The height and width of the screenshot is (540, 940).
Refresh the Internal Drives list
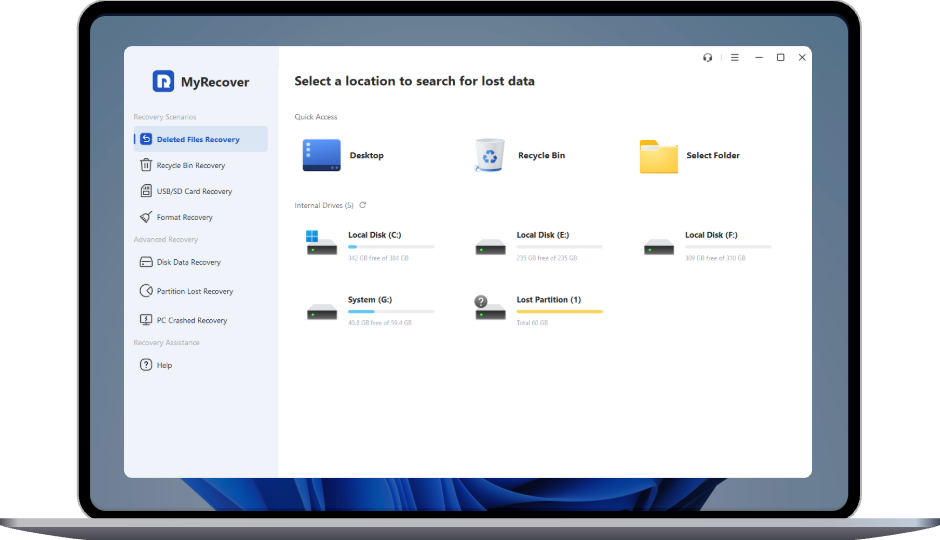[x=363, y=205]
